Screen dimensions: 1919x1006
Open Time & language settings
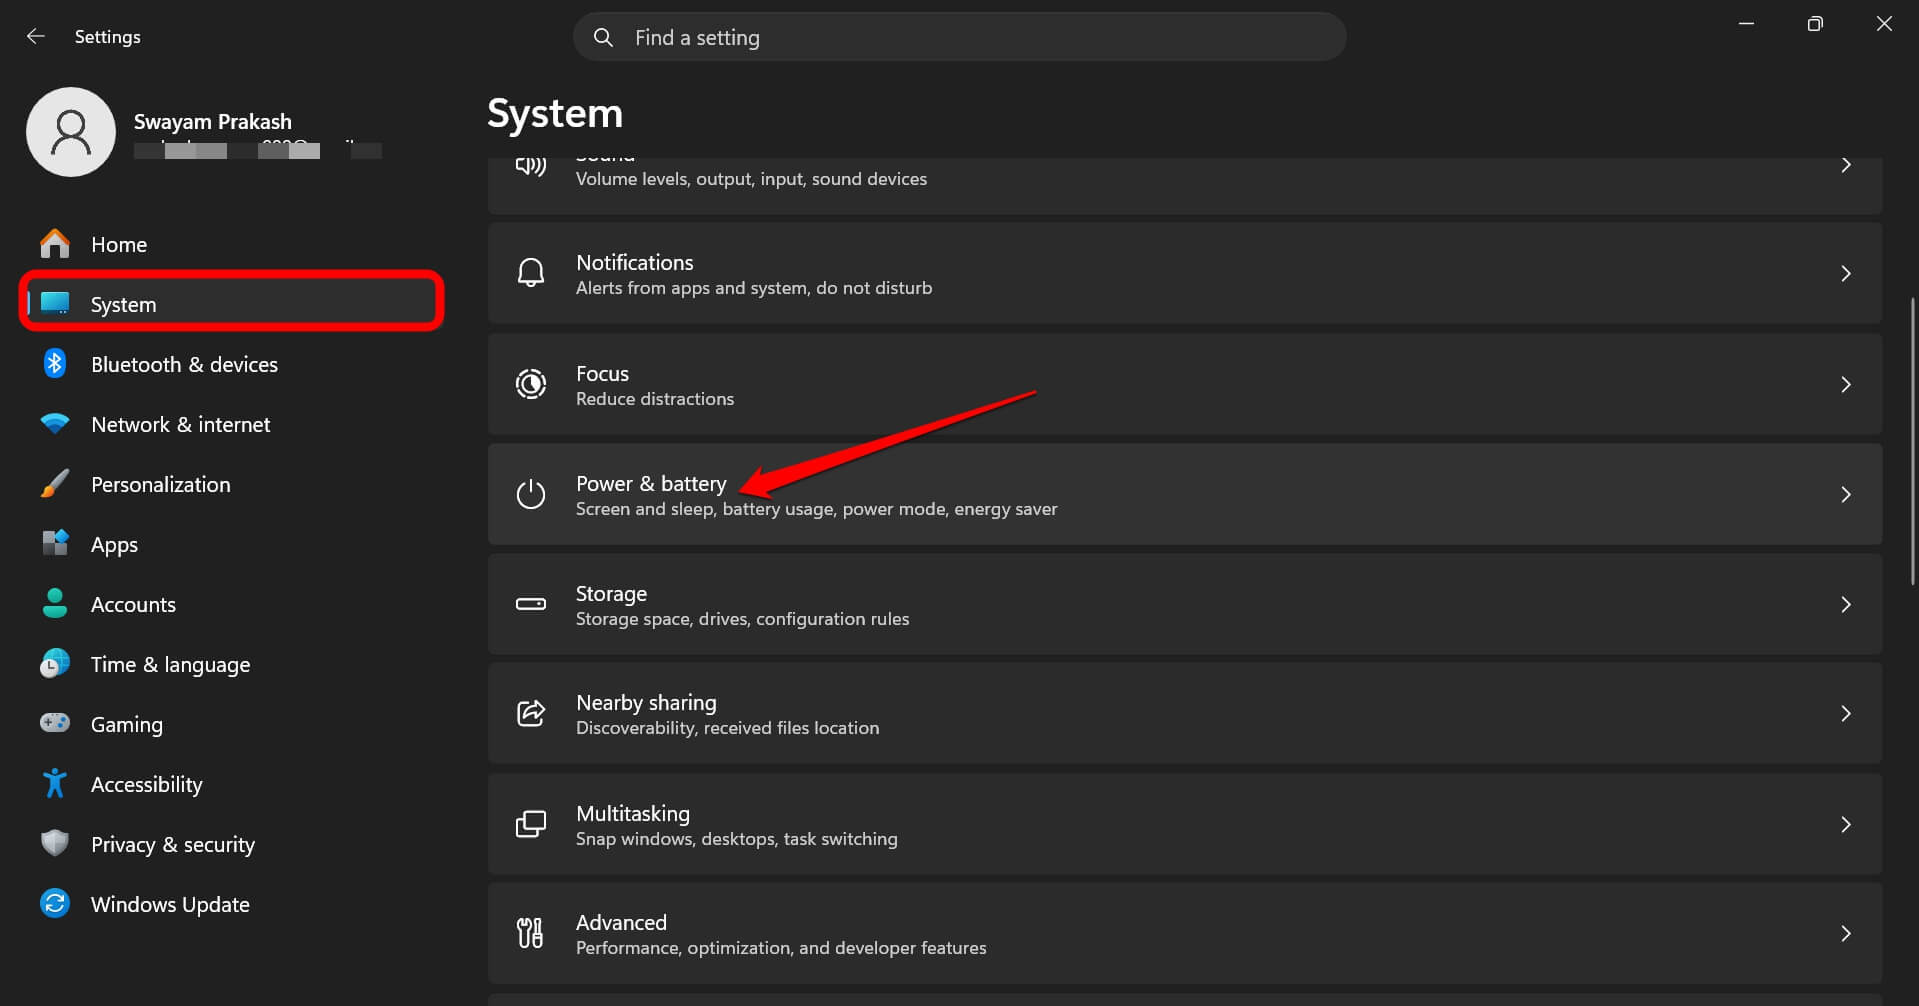[231, 664]
